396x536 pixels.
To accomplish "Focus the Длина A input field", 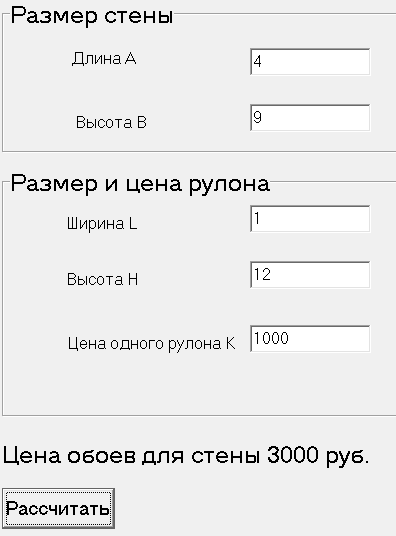I will click(x=310, y=62).
